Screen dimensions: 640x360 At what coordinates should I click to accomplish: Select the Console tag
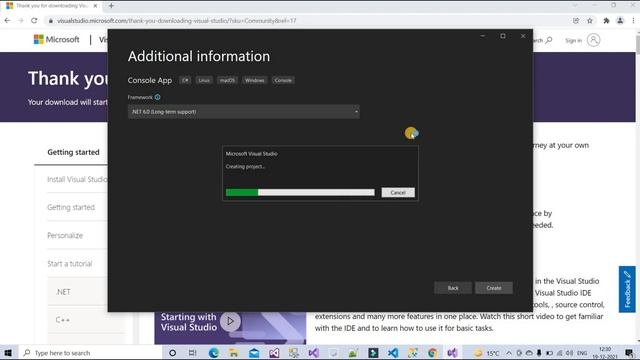tap(283, 80)
